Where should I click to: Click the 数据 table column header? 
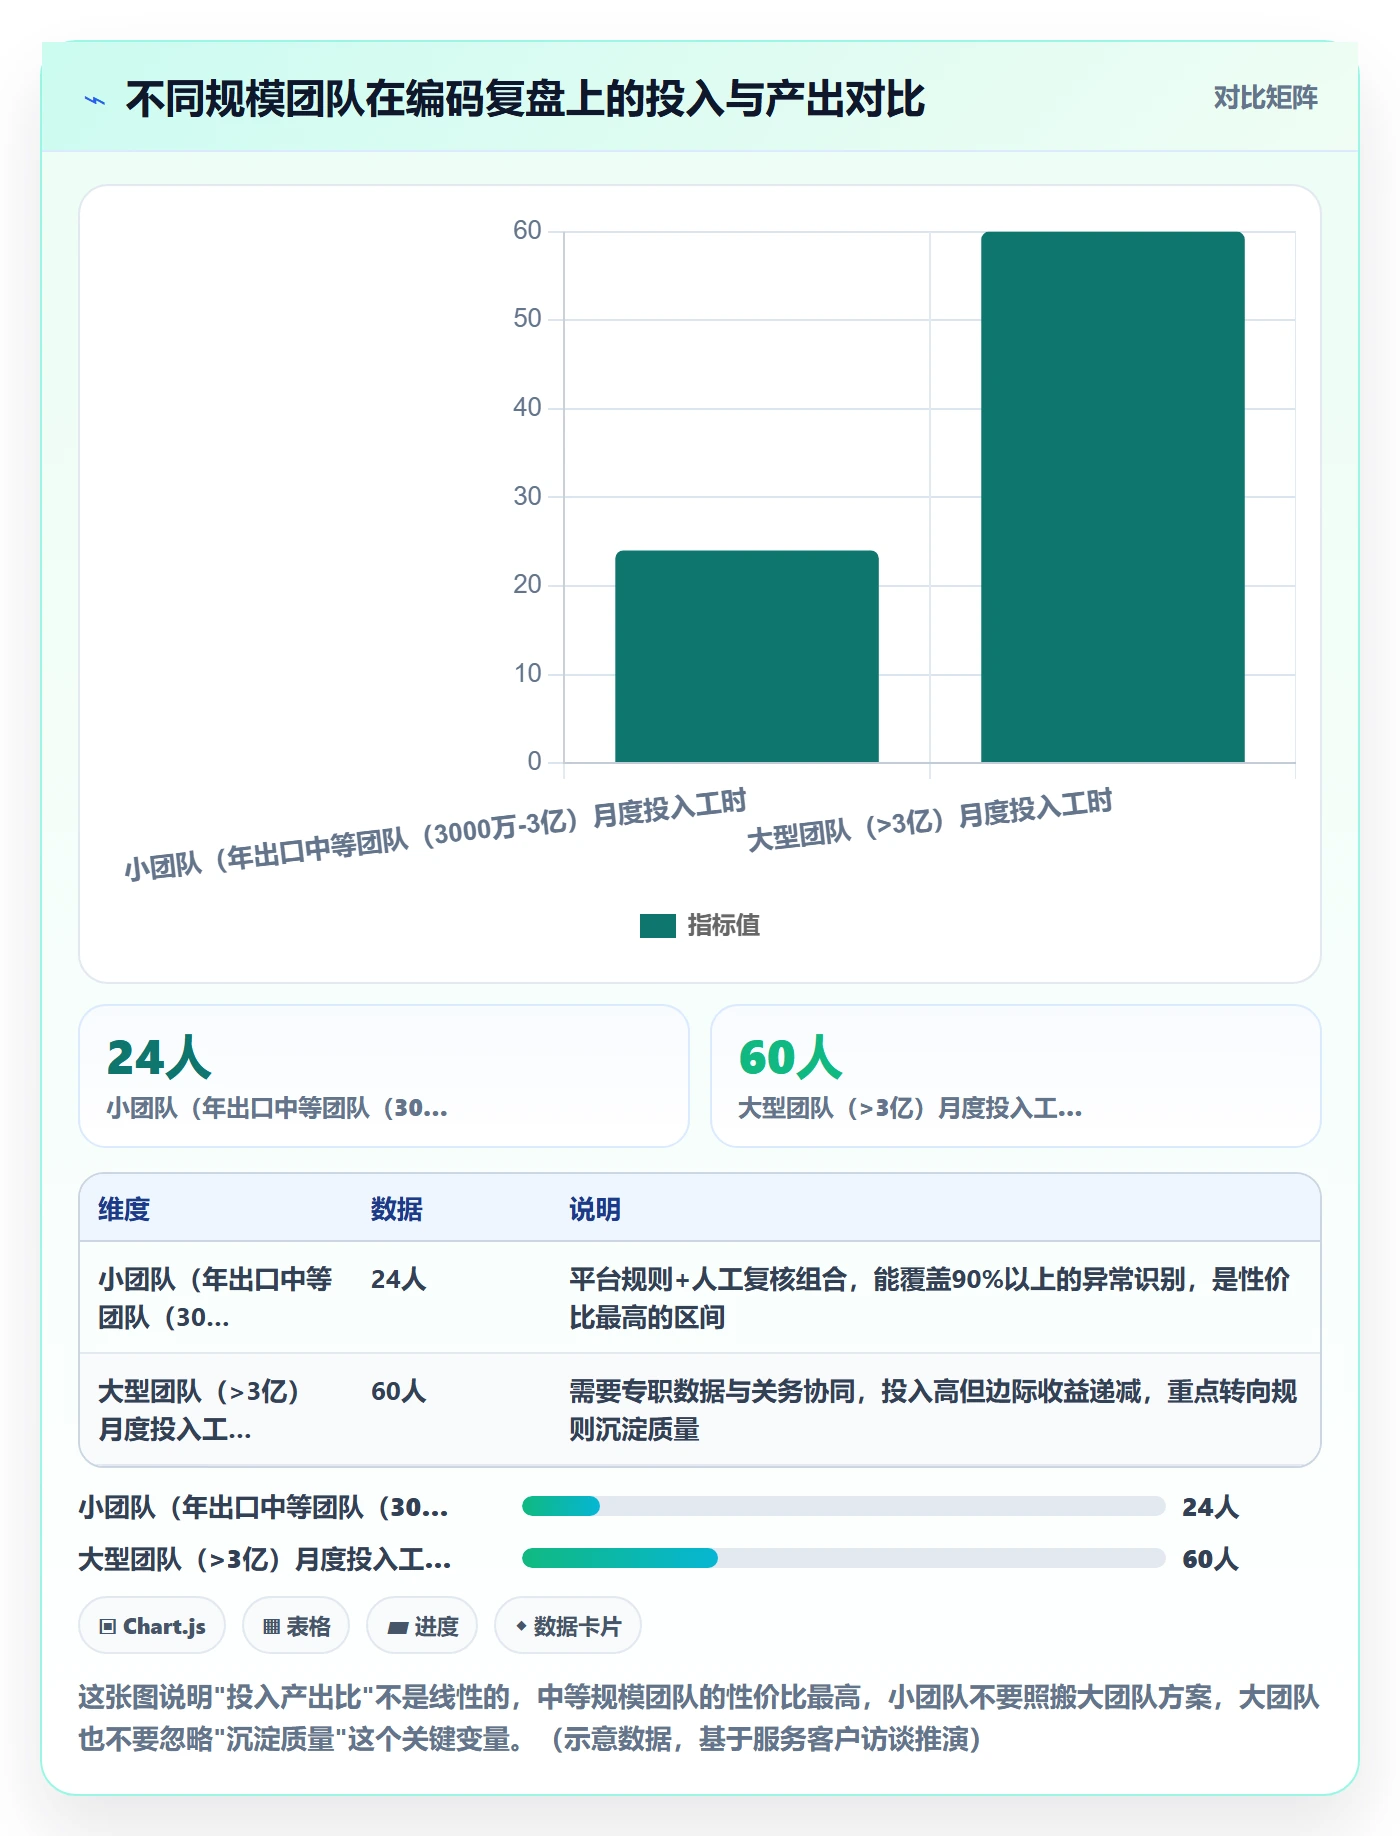coord(397,1209)
